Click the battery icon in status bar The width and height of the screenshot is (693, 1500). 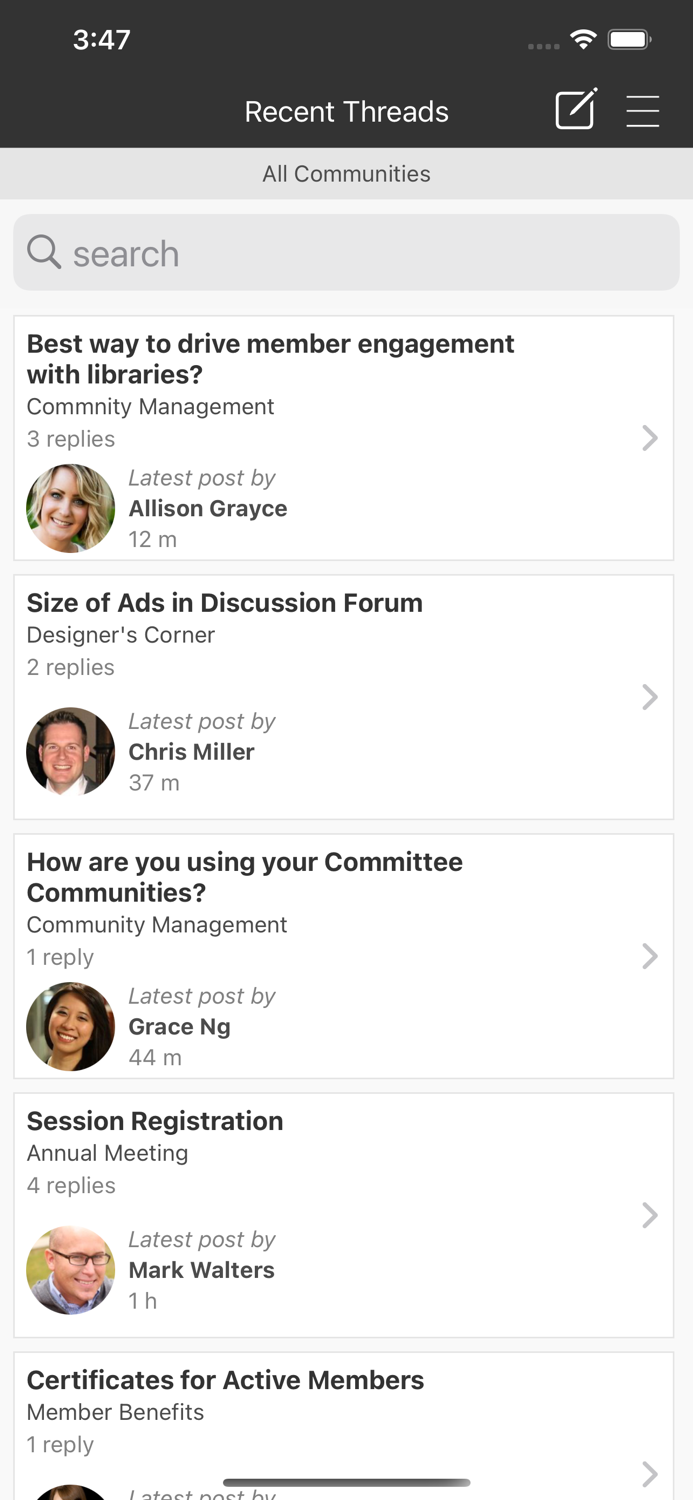click(629, 40)
